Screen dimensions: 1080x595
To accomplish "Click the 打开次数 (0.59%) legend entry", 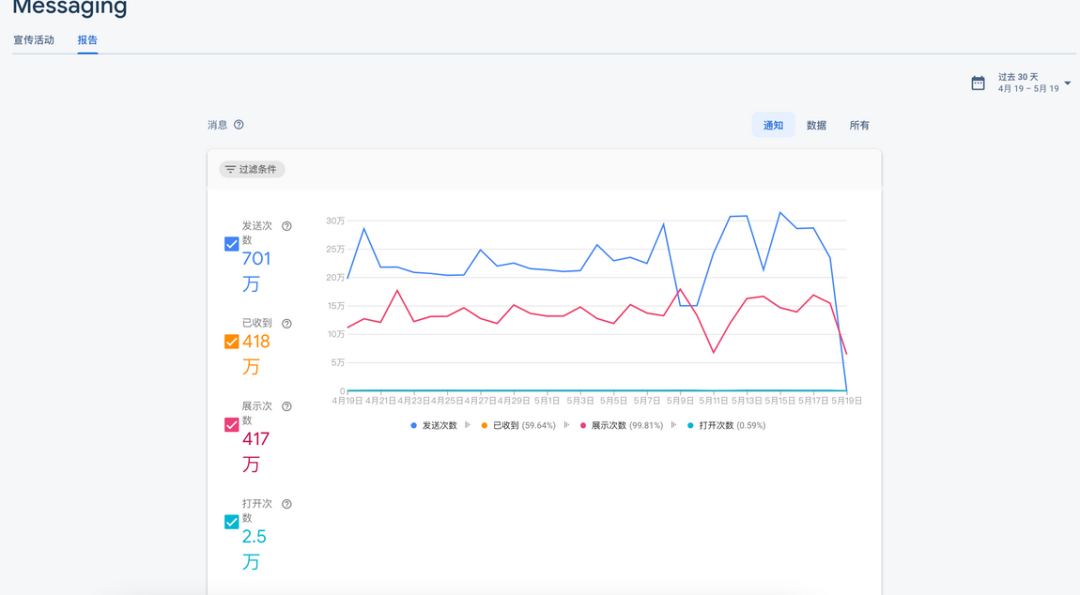I will [727, 426].
